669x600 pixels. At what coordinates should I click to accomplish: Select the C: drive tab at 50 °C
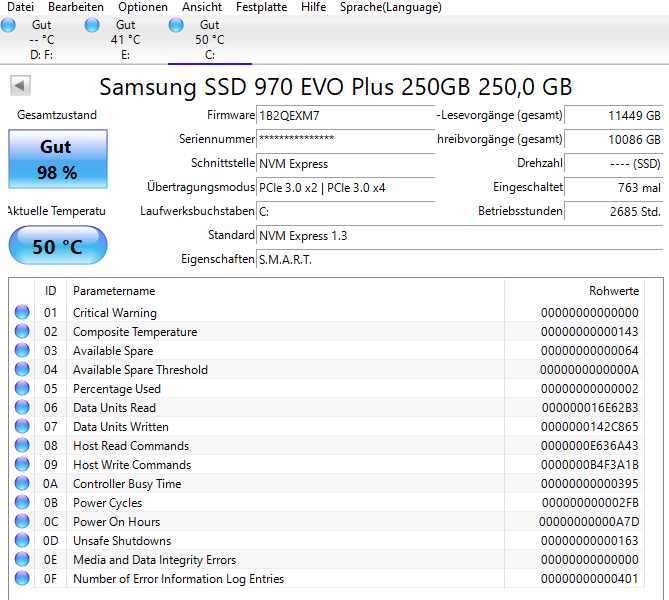coord(209,40)
